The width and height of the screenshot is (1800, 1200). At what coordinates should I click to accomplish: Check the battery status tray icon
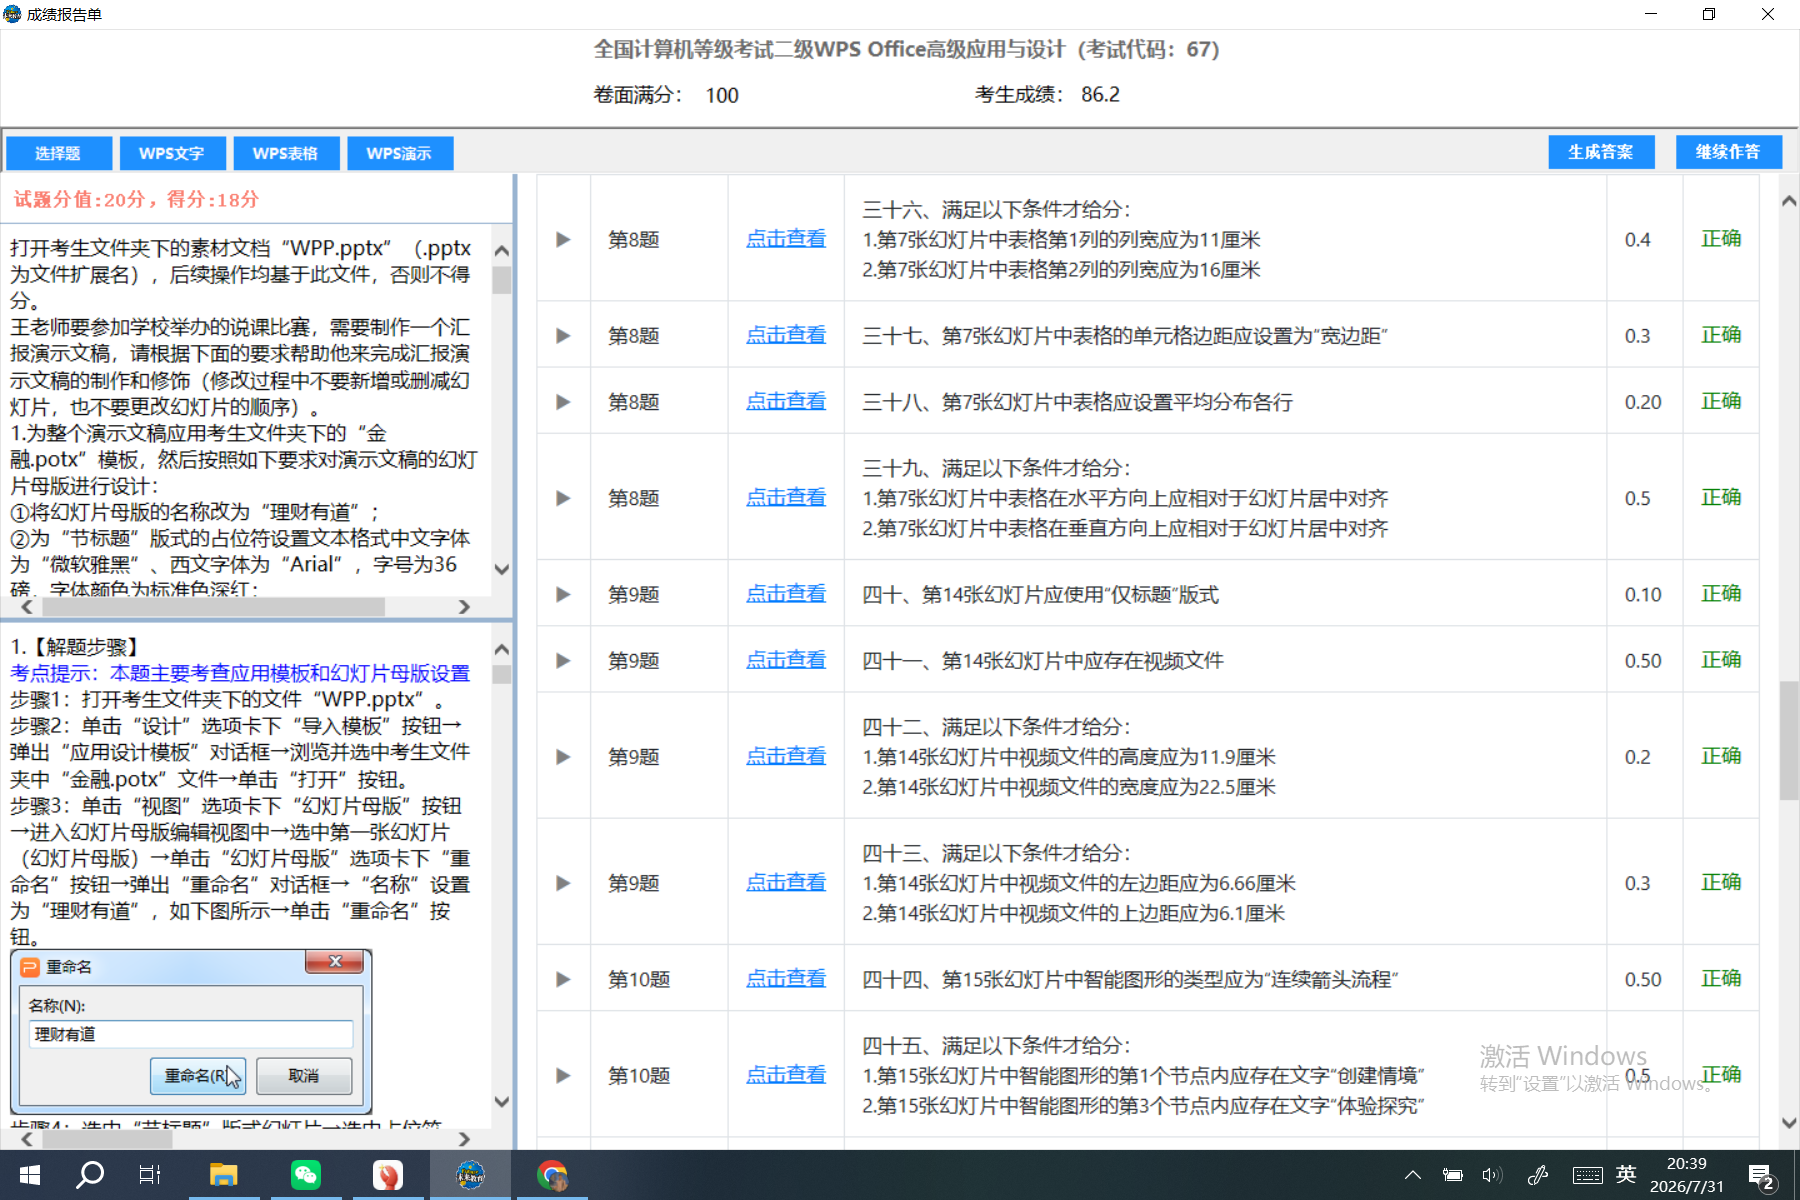click(x=1452, y=1175)
